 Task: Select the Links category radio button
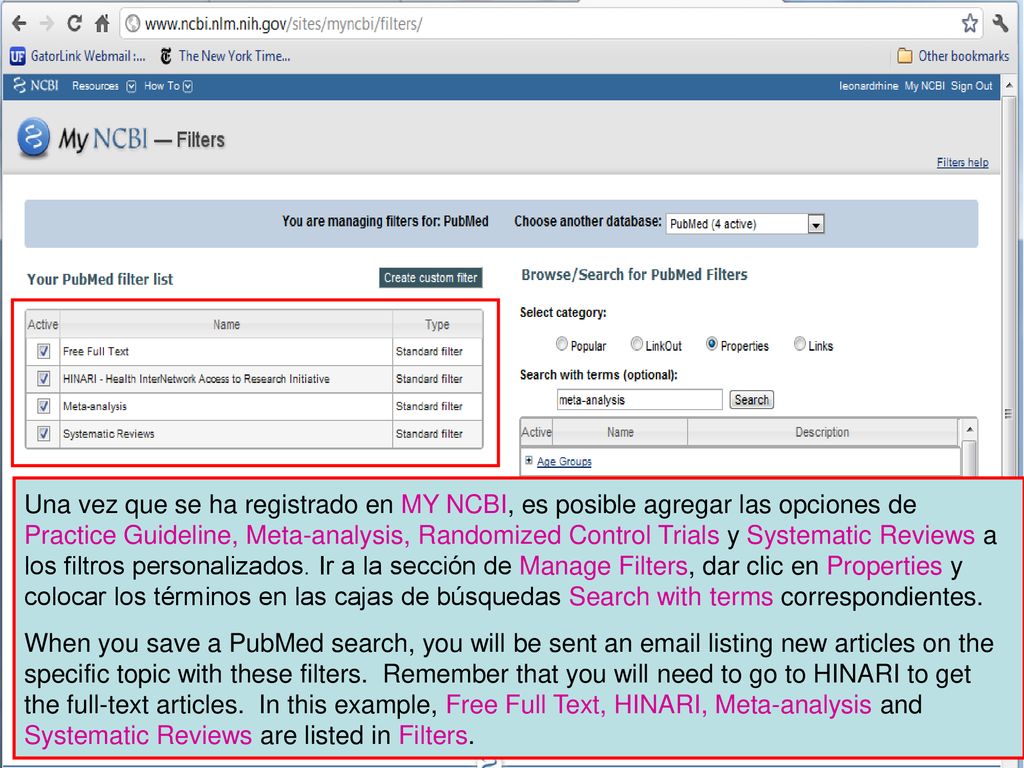tap(799, 344)
